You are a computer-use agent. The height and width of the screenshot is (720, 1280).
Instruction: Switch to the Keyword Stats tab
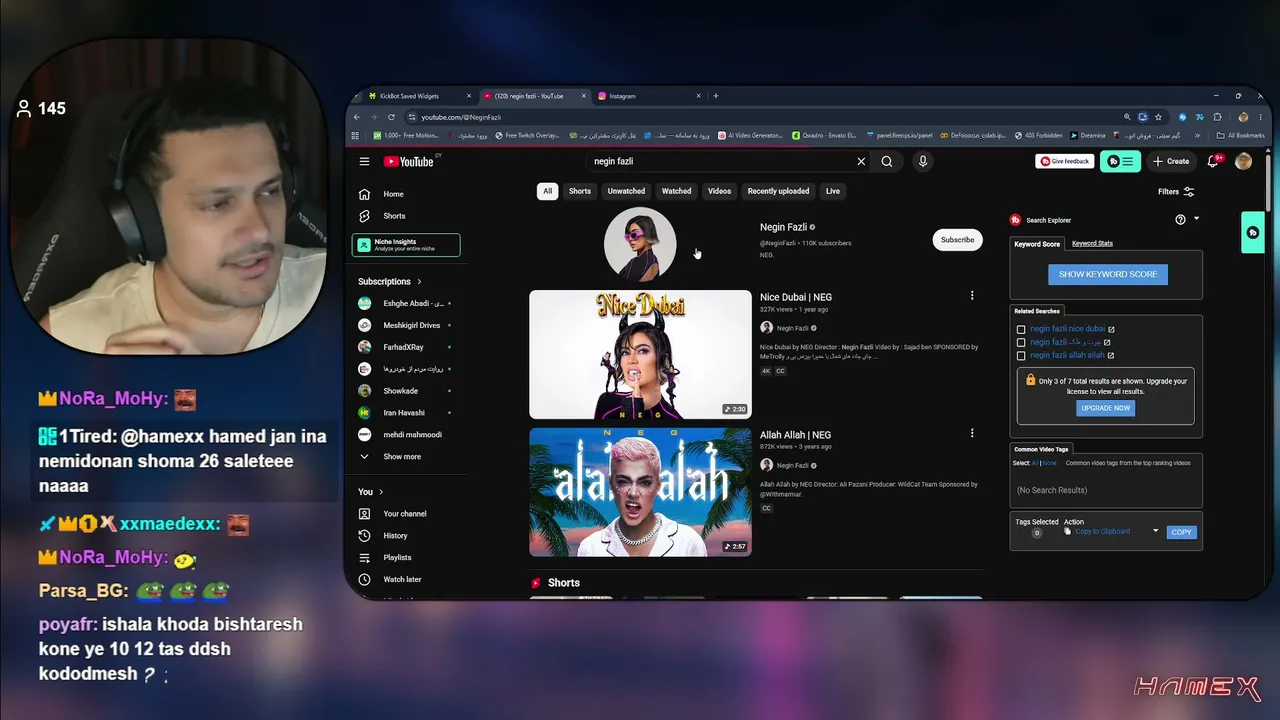tap(1092, 243)
